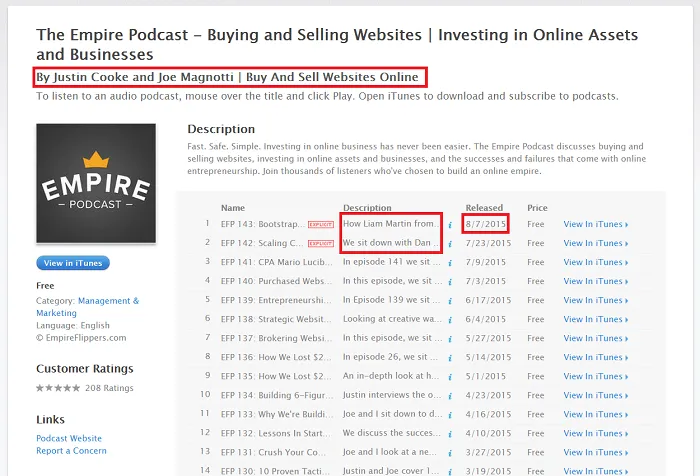This screenshot has width=700, height=476.
Task: Click the Report a Concern link
Action: point(71,451)
